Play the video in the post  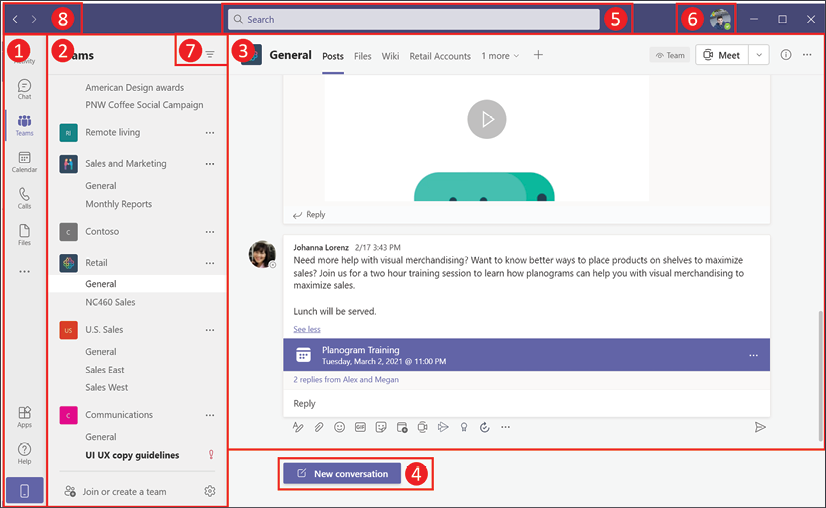pyautogui.click(x=487, y=119)
